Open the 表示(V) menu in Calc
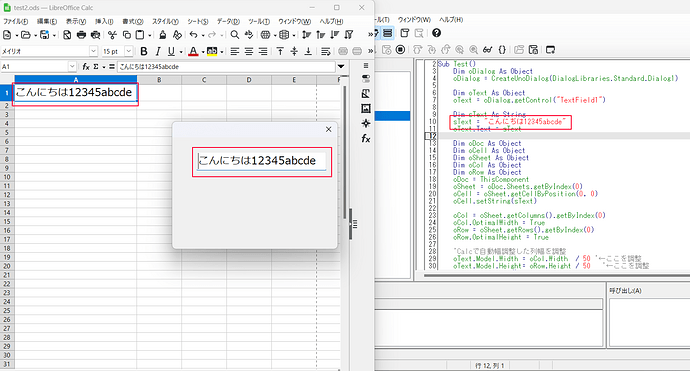The width and height of the screenshot is (690, 371). 76,21
